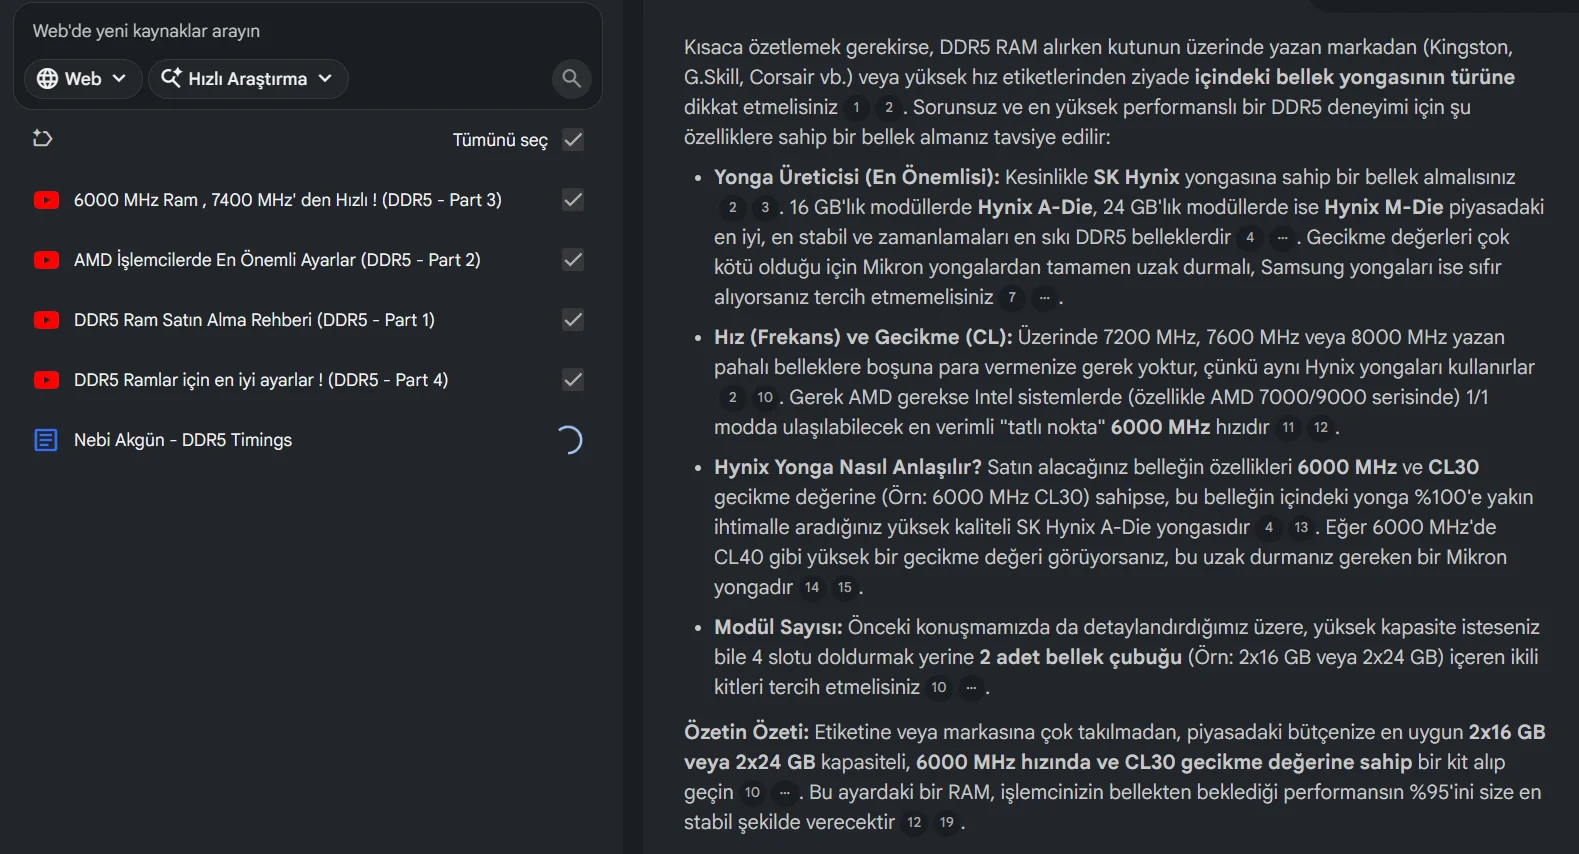This screenshot has width=1579, height=854.
Task: Open citation 10 before 'Gerek AMD gerekse Intel'
Action: (x=765, y=398)
